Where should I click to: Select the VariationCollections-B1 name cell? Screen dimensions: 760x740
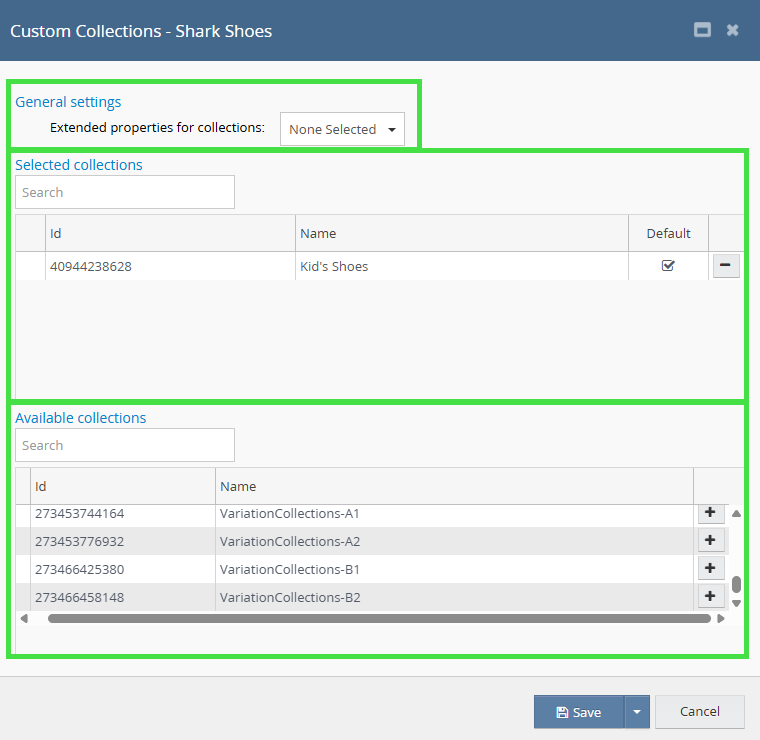pos(454,569)
